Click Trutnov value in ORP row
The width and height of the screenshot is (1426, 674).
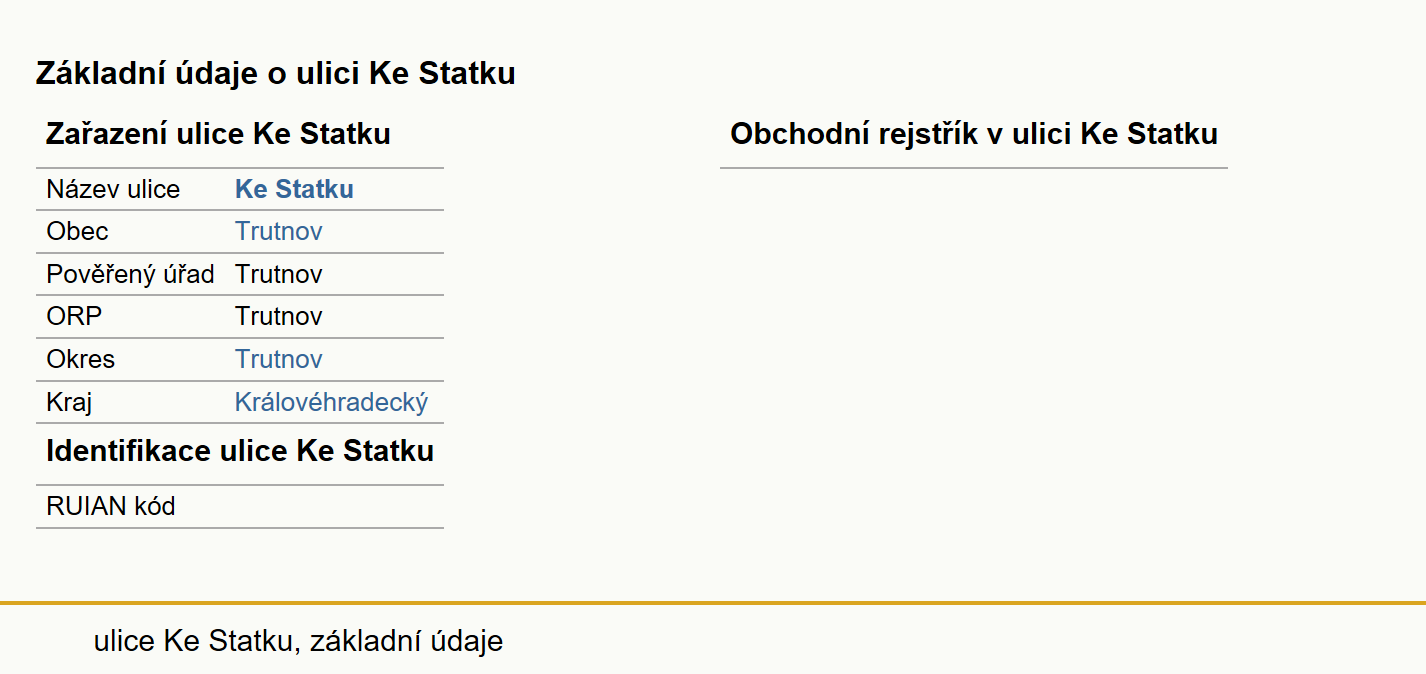coord(279,317)
